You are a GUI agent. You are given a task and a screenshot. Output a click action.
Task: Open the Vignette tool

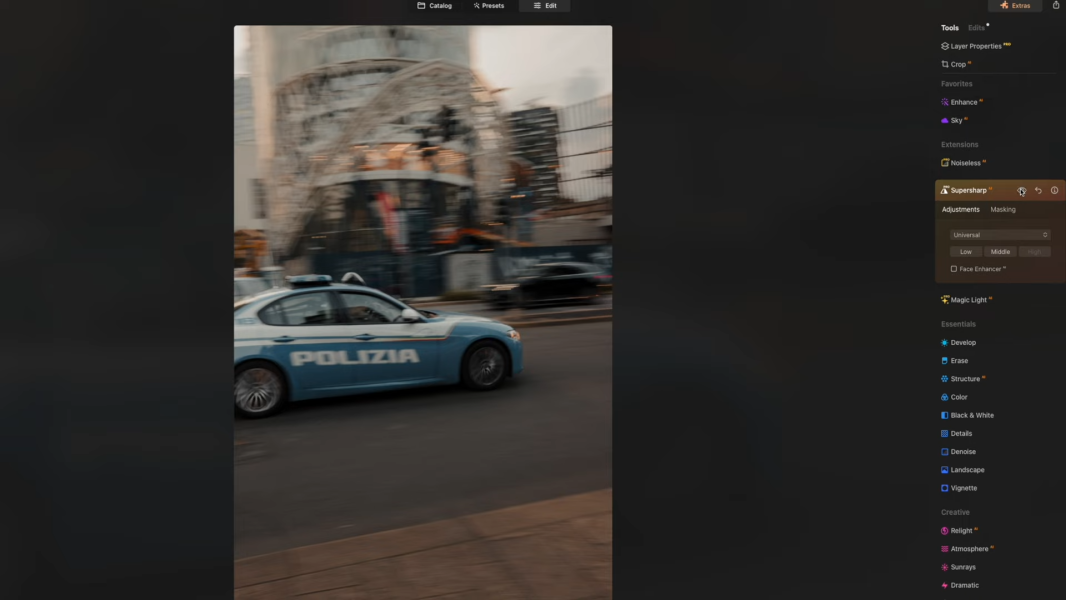tap(959, 488)
